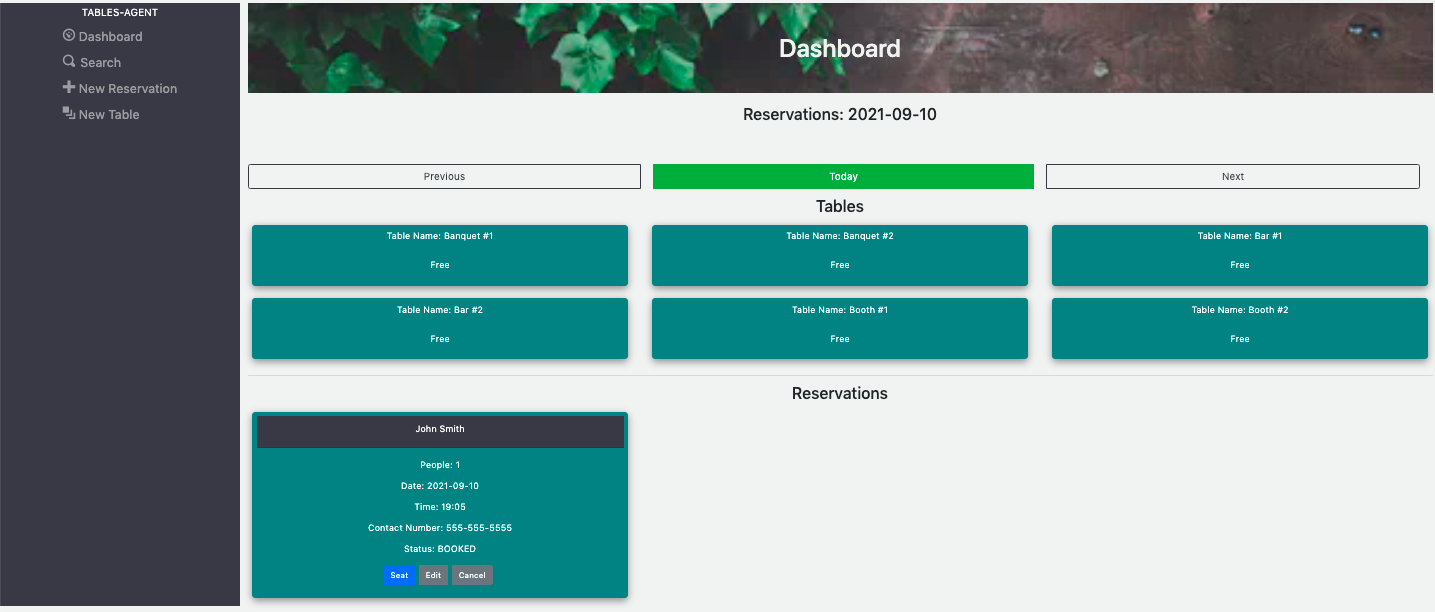Click 'Contact Number: 555-555-5555' text
The image size is (1435, 612).
point(440,528)
